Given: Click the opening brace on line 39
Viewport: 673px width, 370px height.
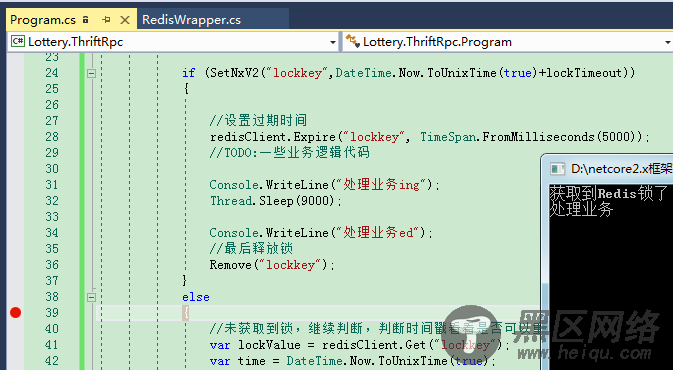Looking at the screenshot, I should point(185,313).
